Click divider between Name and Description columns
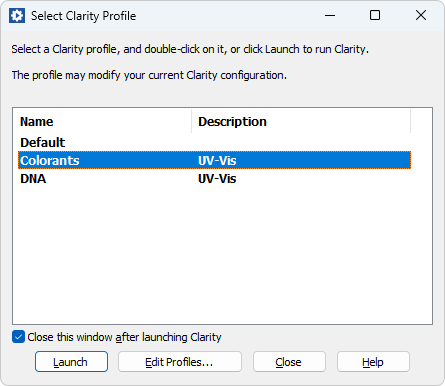Viewport: 445px width, 386px height. coord(192,122)
